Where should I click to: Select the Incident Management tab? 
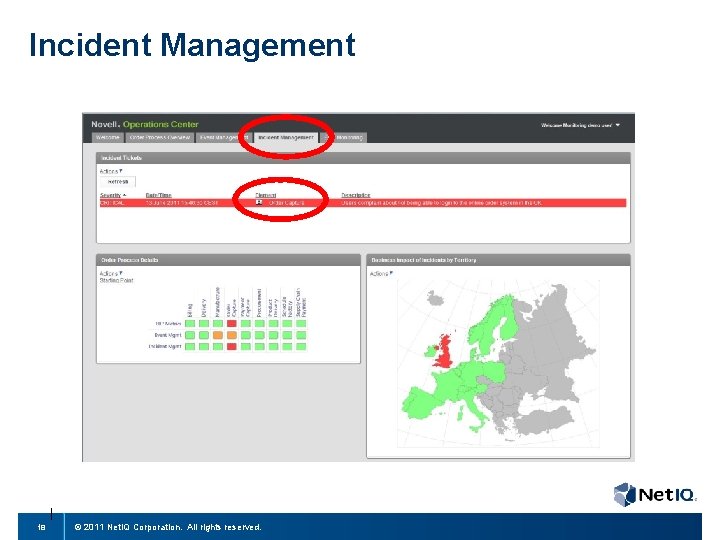coord(286,137)
